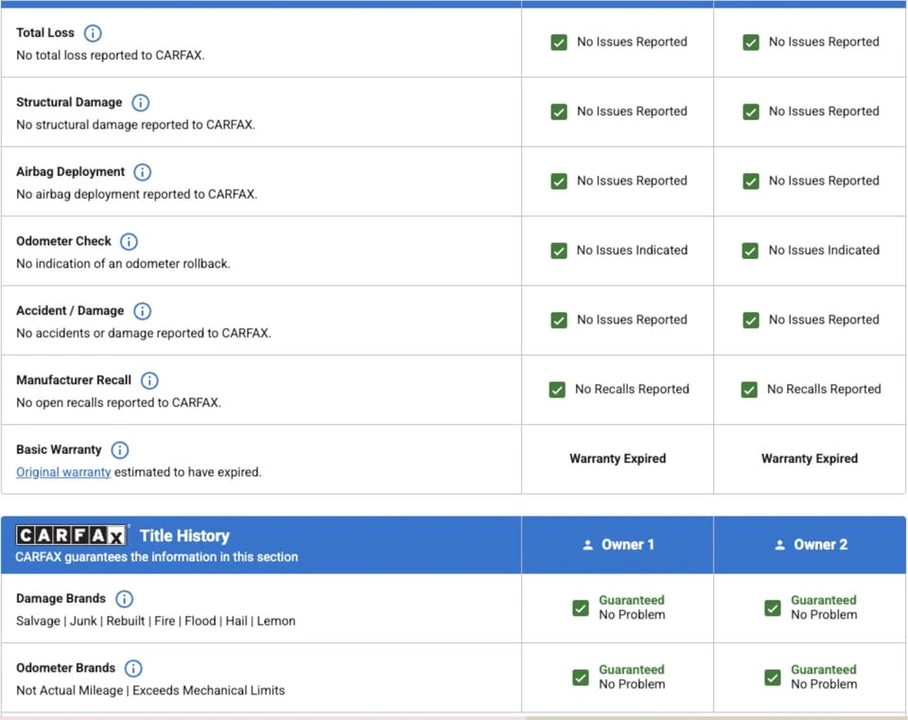Click Owner 1 Total Loss 'No Issues Reported'
Image resolution: width=908 pixels, height=720 pixels.
632,42
